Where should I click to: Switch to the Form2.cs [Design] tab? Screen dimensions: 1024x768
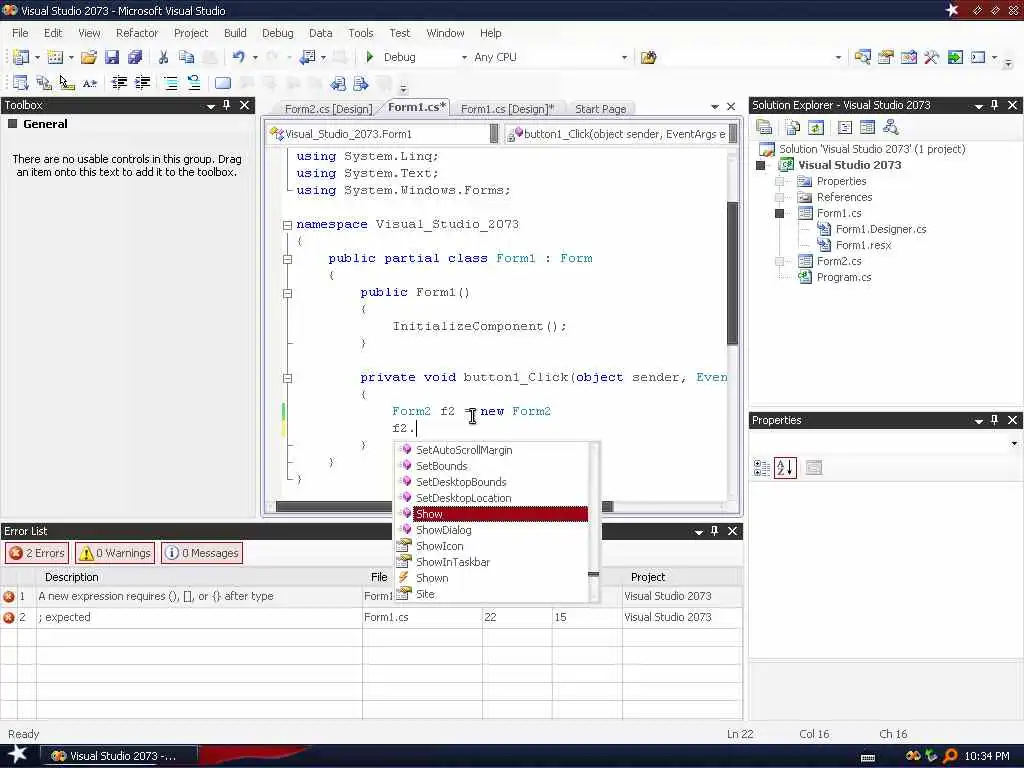(328, 109)
